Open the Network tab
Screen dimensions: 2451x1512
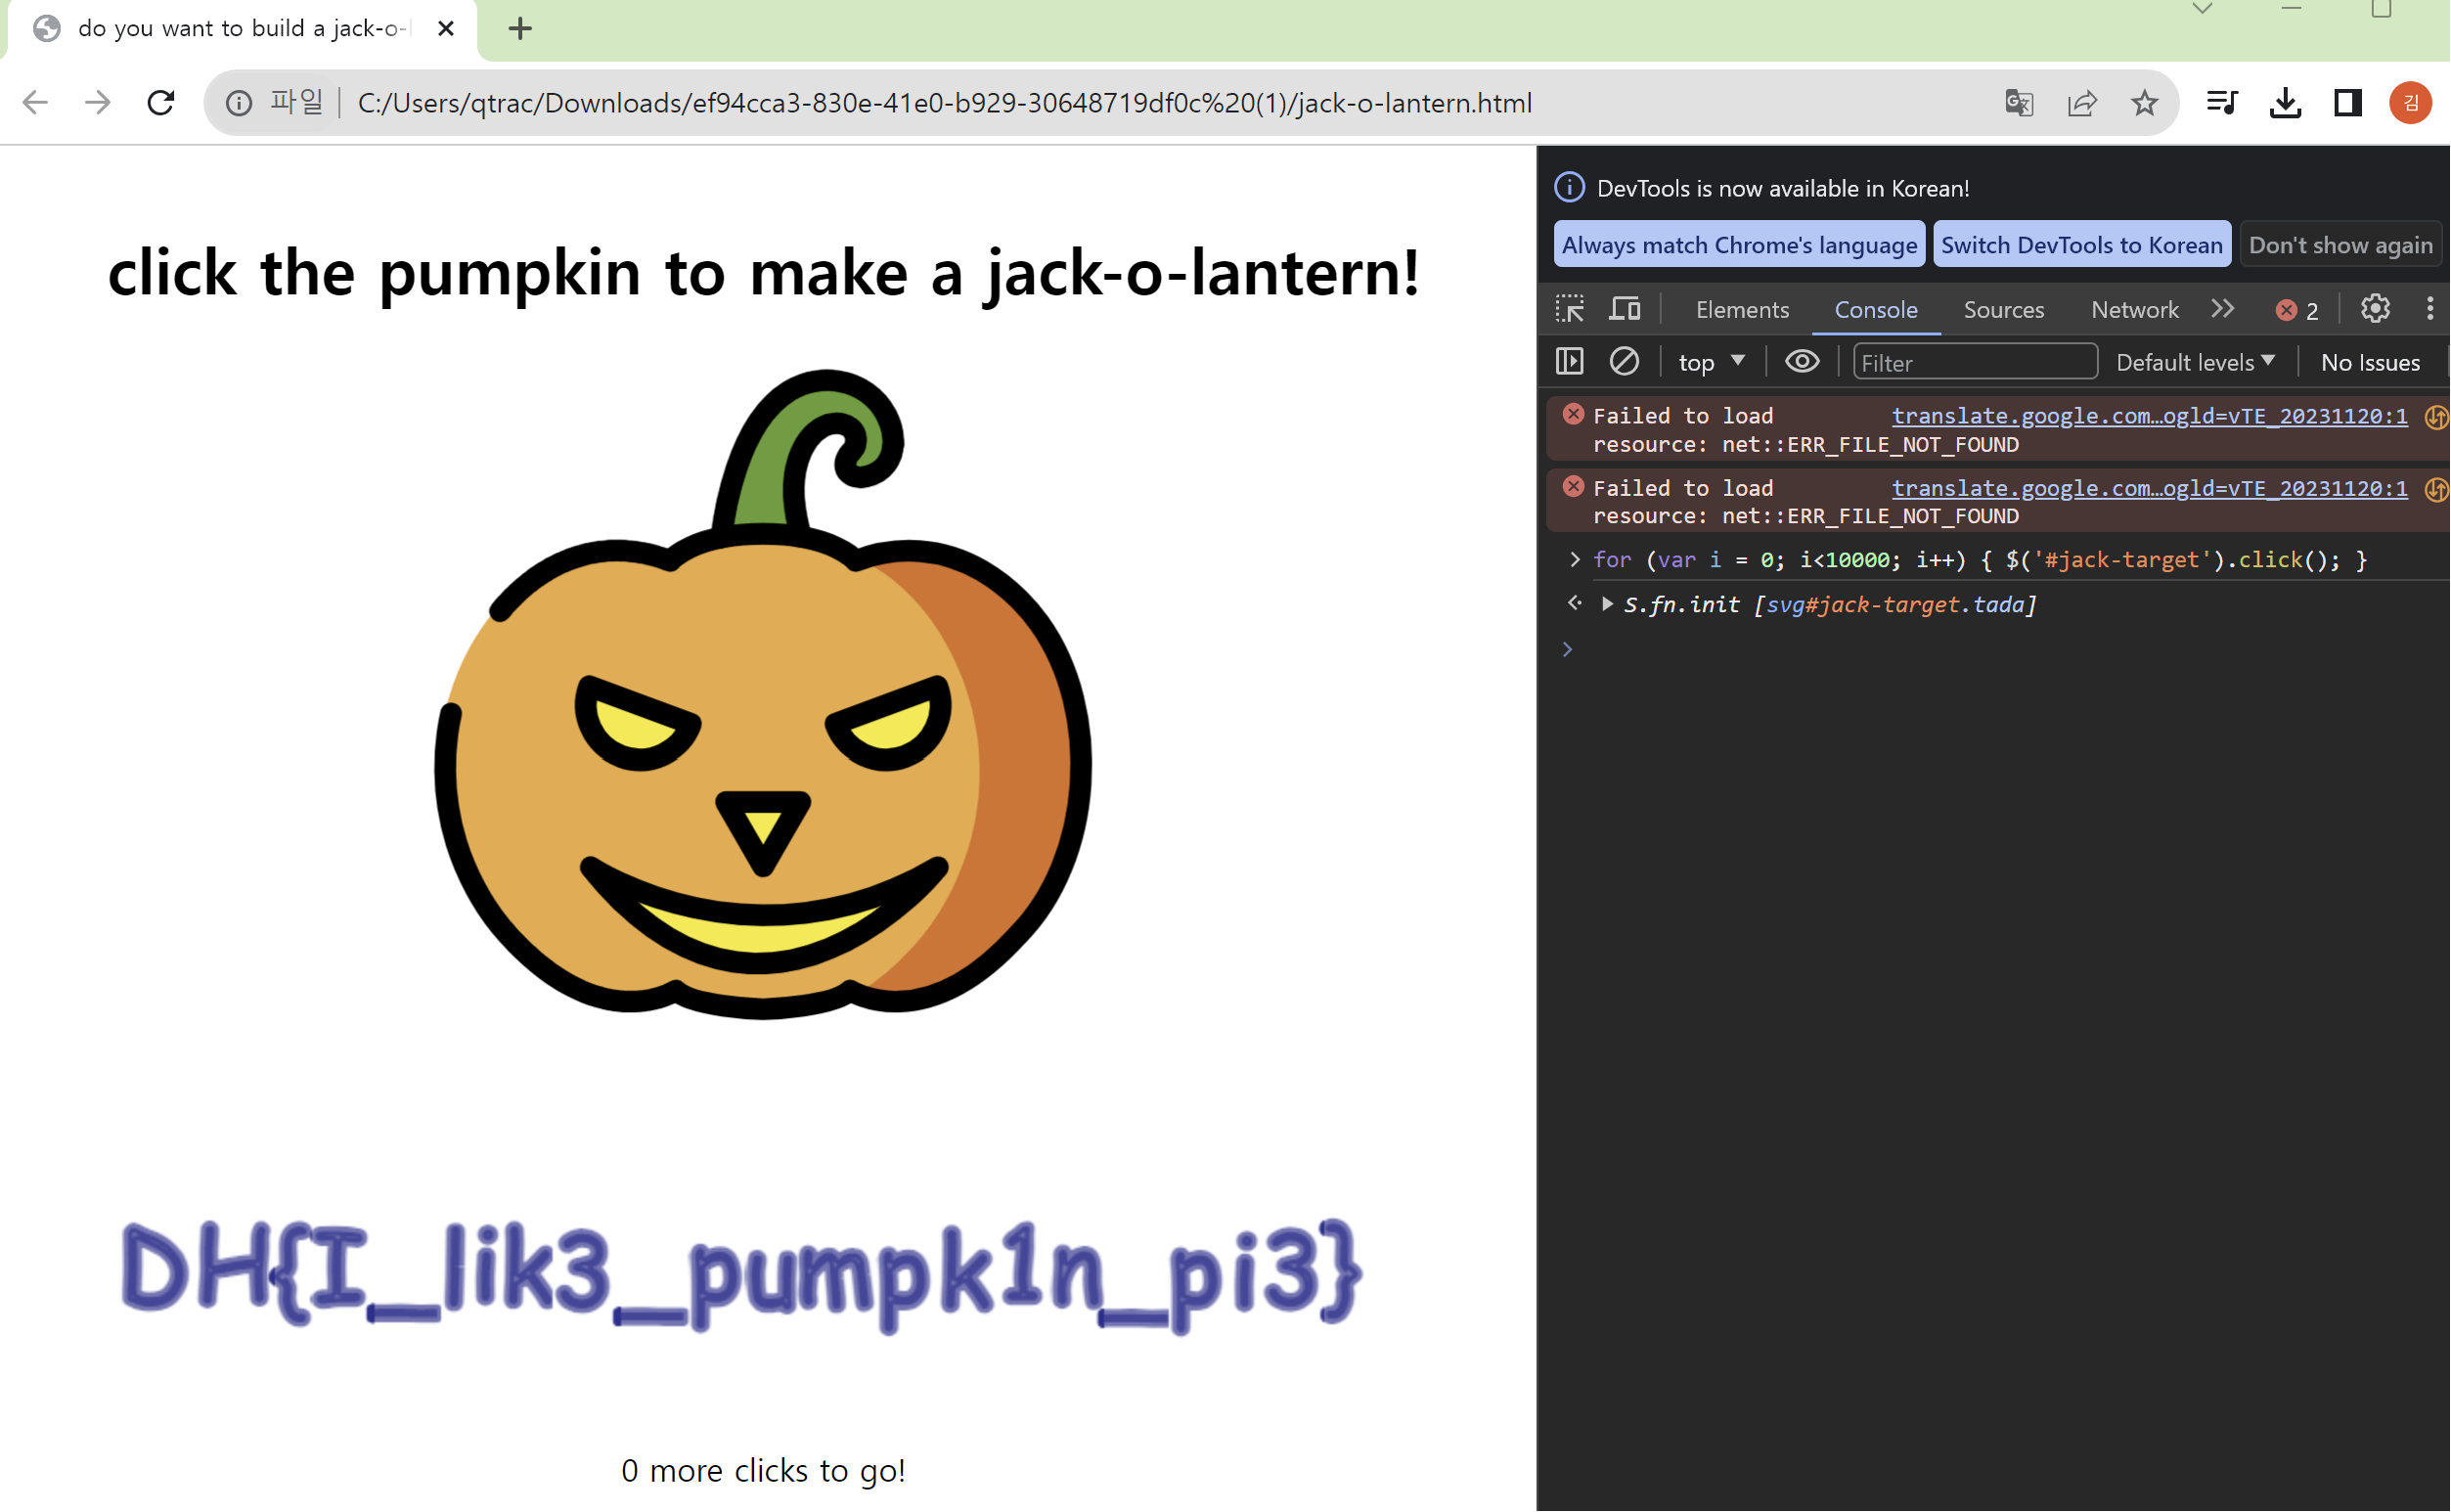point(2134,310)
